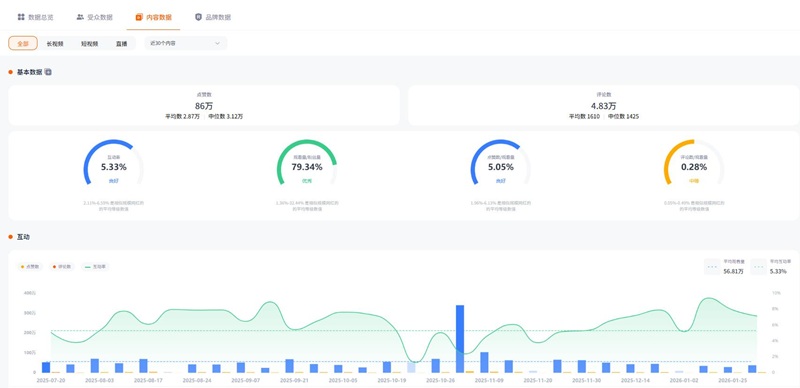Toggle the 互动率 line legend
Viewport: 800px width, 388px height.
(x=95, y=266)
